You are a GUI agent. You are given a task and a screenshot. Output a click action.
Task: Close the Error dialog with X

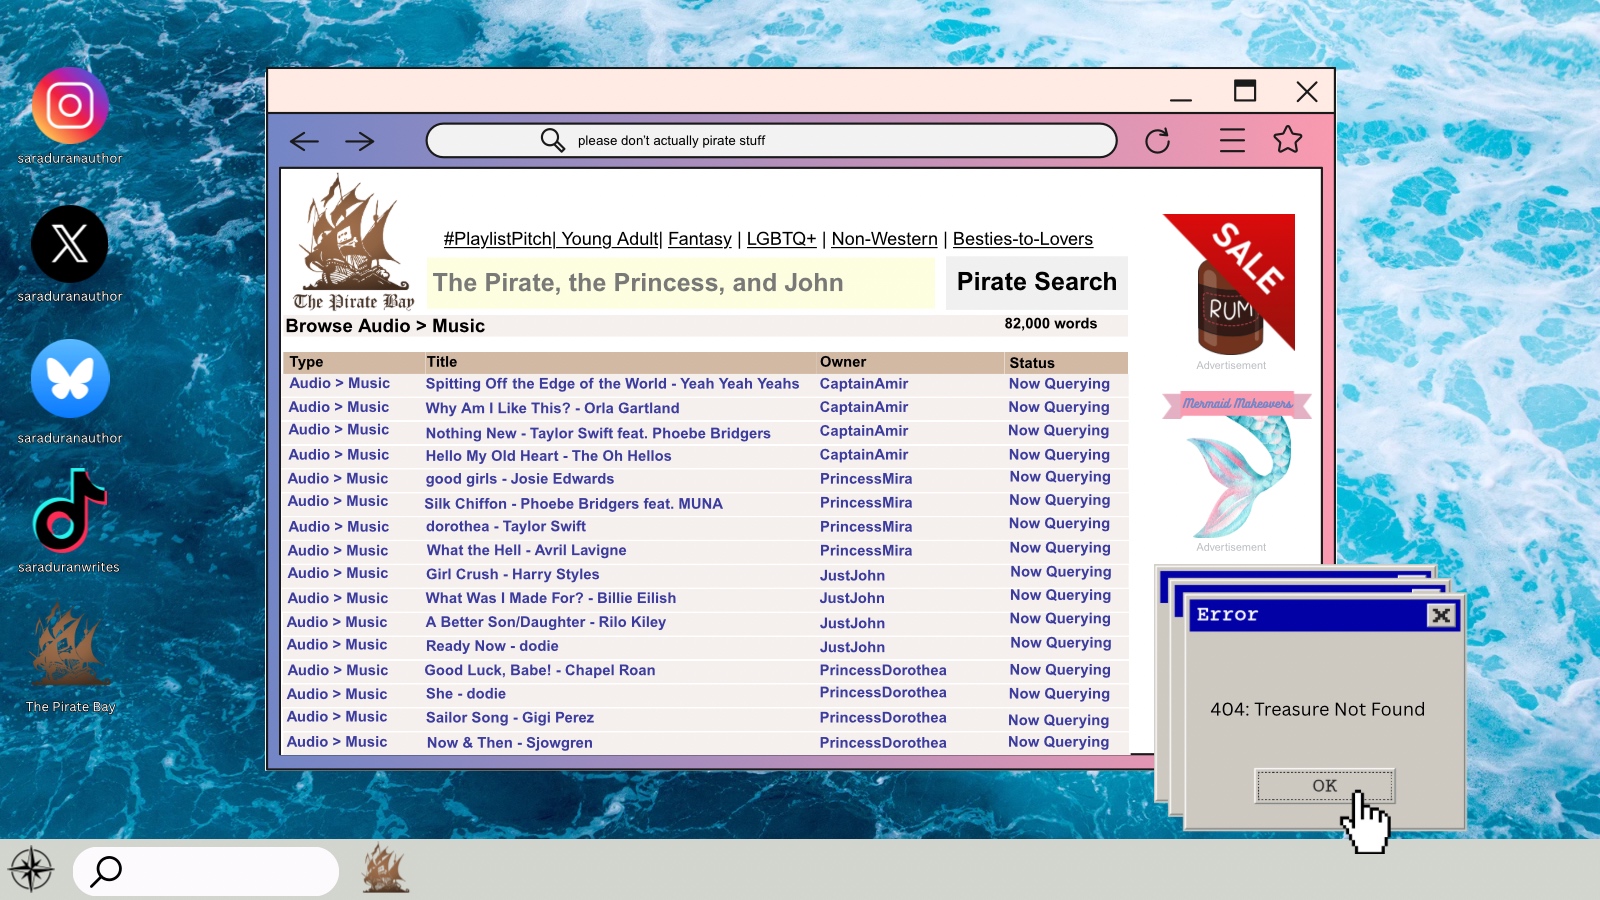pyautogui.click(x=1440, y=615)
